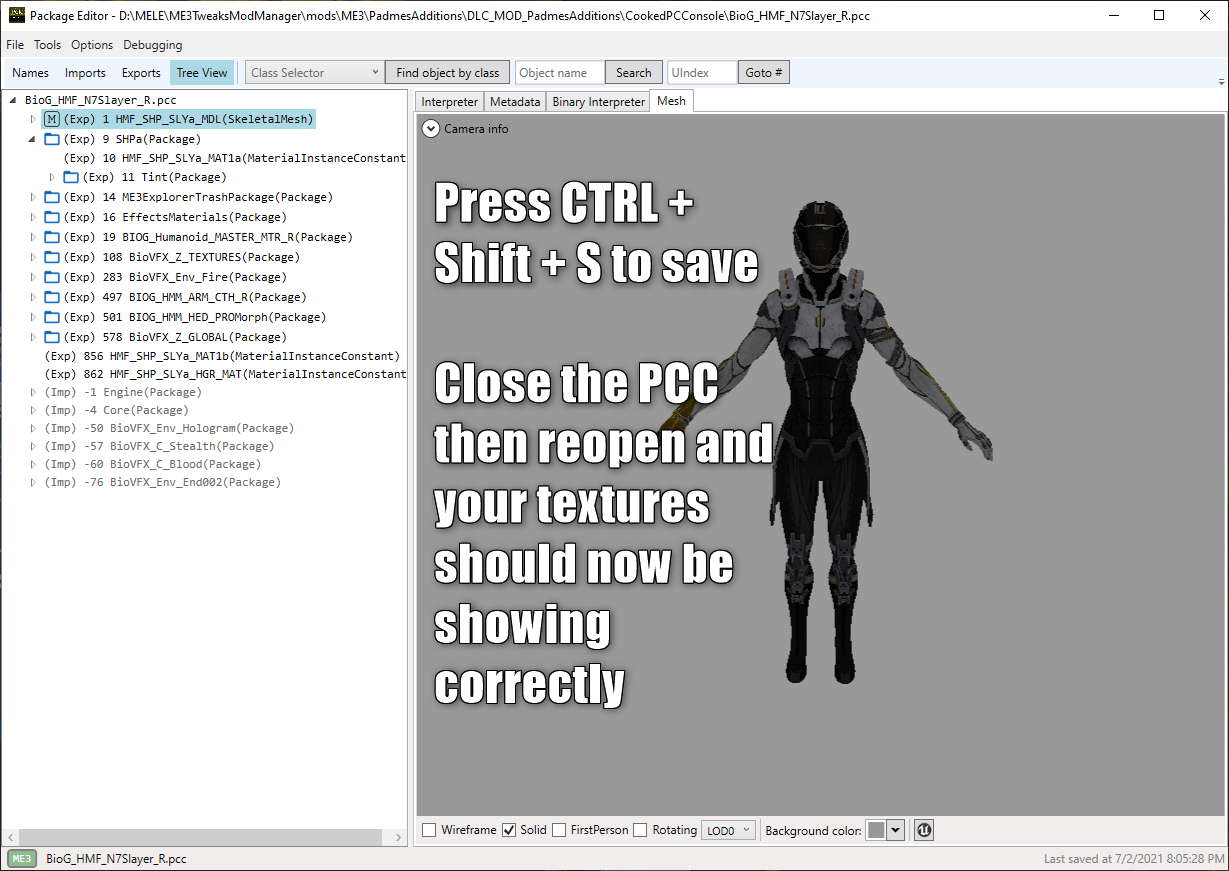1229x871 pixels.
Task: Switch to the Metadata tab
Action: [515, 102]
